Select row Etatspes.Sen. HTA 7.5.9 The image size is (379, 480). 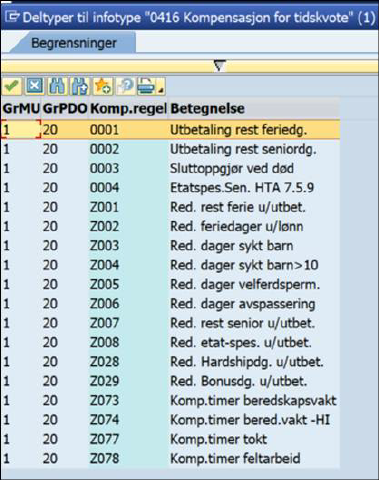170,188
